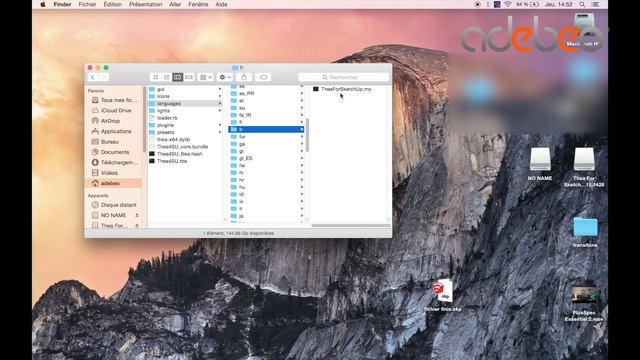Select Disque distant in sidebar
Viewport: 640px width, 360px height.
pyautogui.click(x=114, y=205)
